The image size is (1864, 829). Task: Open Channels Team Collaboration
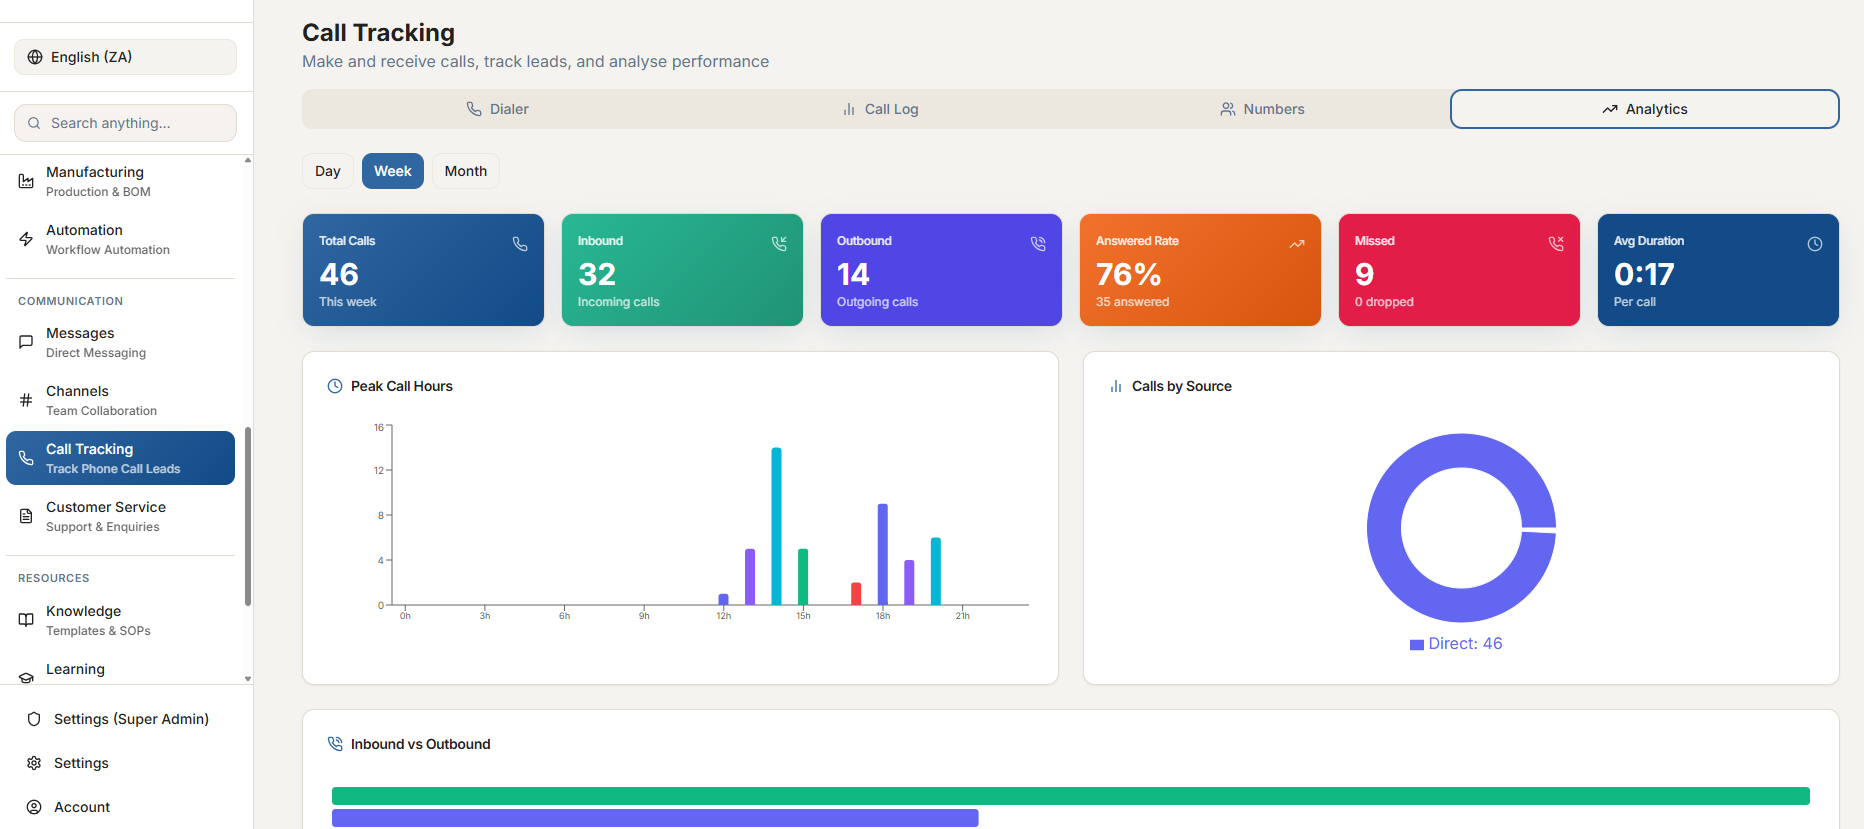120,400
